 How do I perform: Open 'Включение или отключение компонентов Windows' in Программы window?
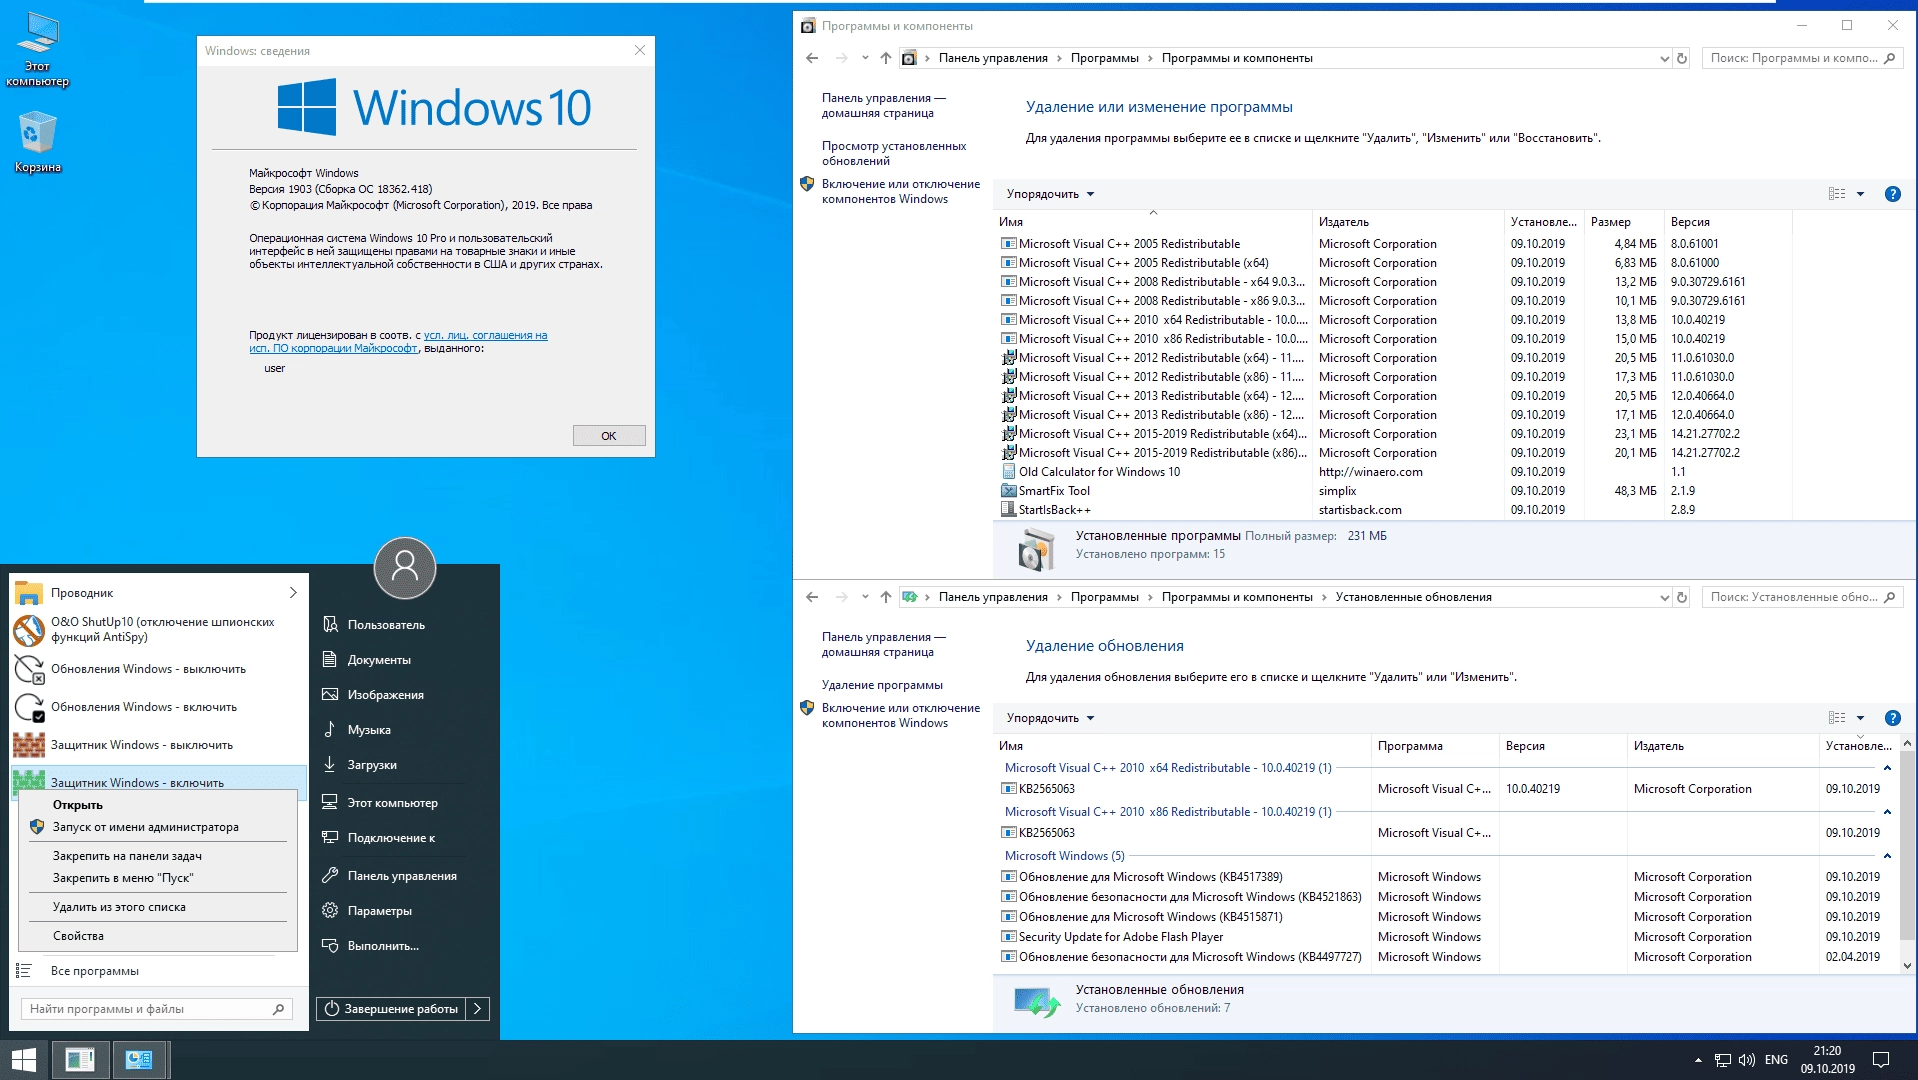900,191
